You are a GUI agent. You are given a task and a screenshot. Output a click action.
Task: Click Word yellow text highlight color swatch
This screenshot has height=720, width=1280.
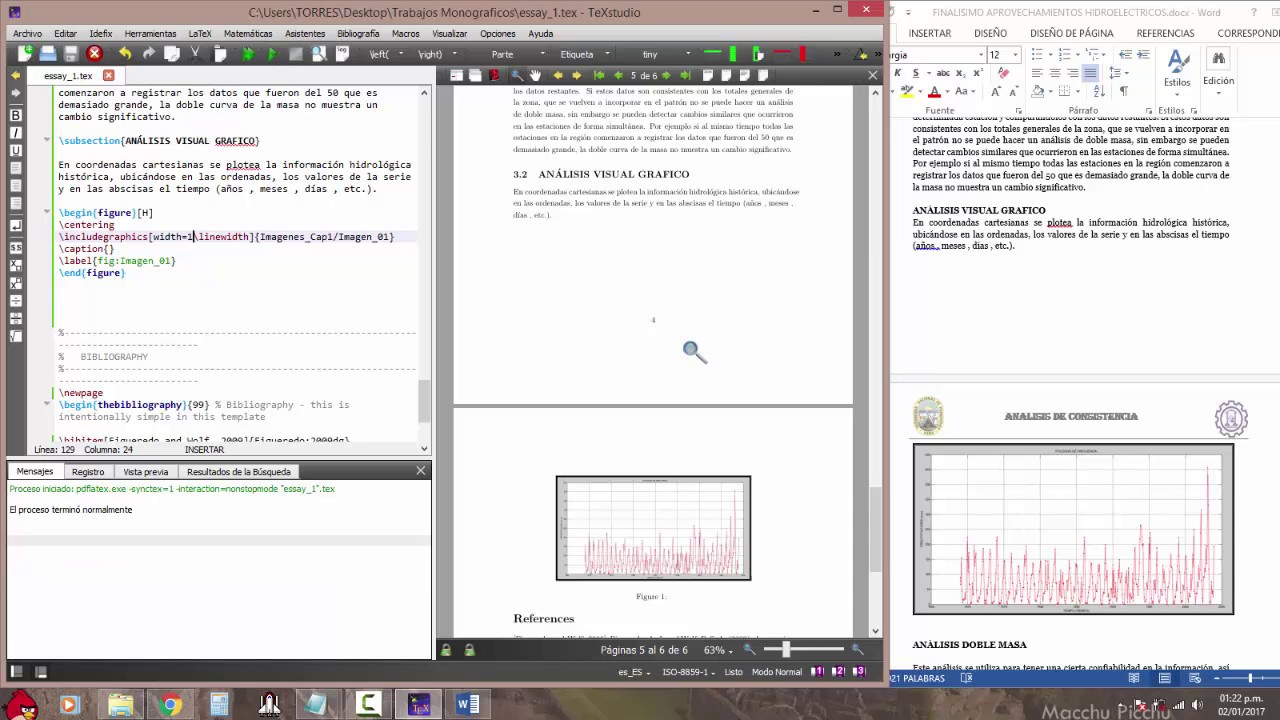click(x=907, y=92)
